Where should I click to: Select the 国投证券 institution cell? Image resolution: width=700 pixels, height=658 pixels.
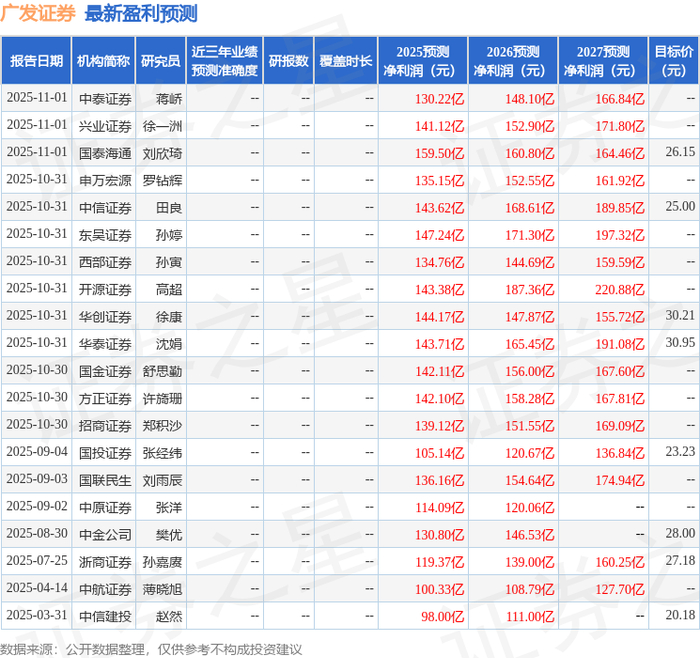coord(105,453)
